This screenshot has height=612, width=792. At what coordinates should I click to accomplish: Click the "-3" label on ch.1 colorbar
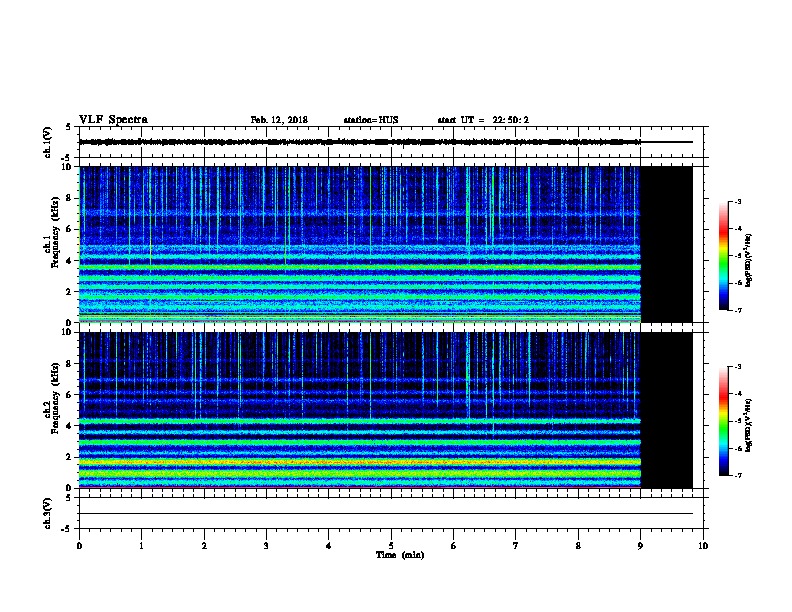pyautogui.click(x=737, y=202)
